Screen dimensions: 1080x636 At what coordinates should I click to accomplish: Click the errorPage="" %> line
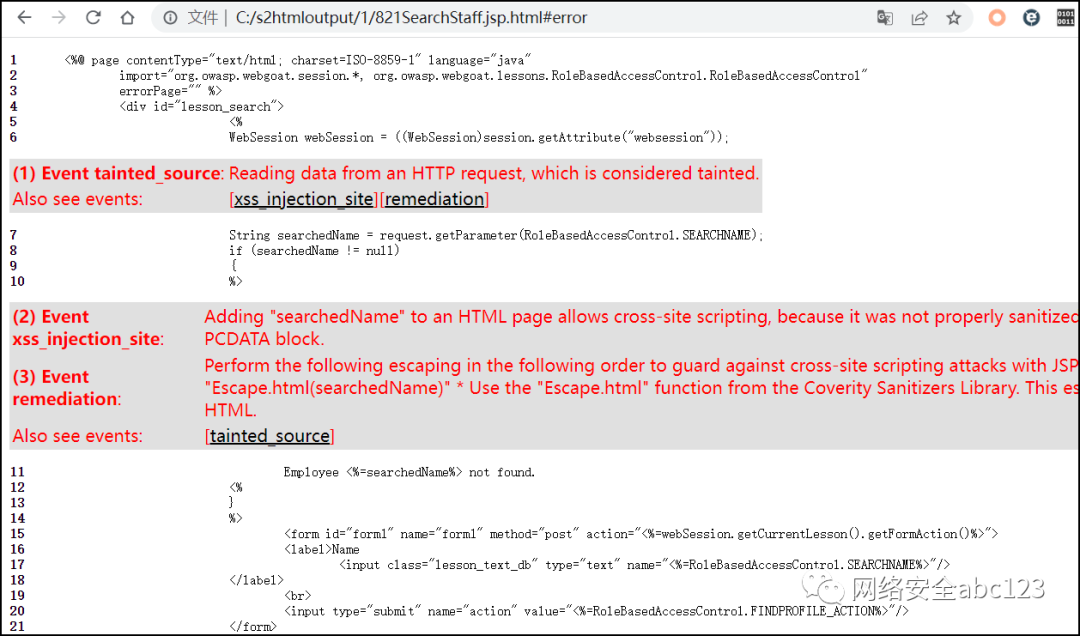pos(171,91)
